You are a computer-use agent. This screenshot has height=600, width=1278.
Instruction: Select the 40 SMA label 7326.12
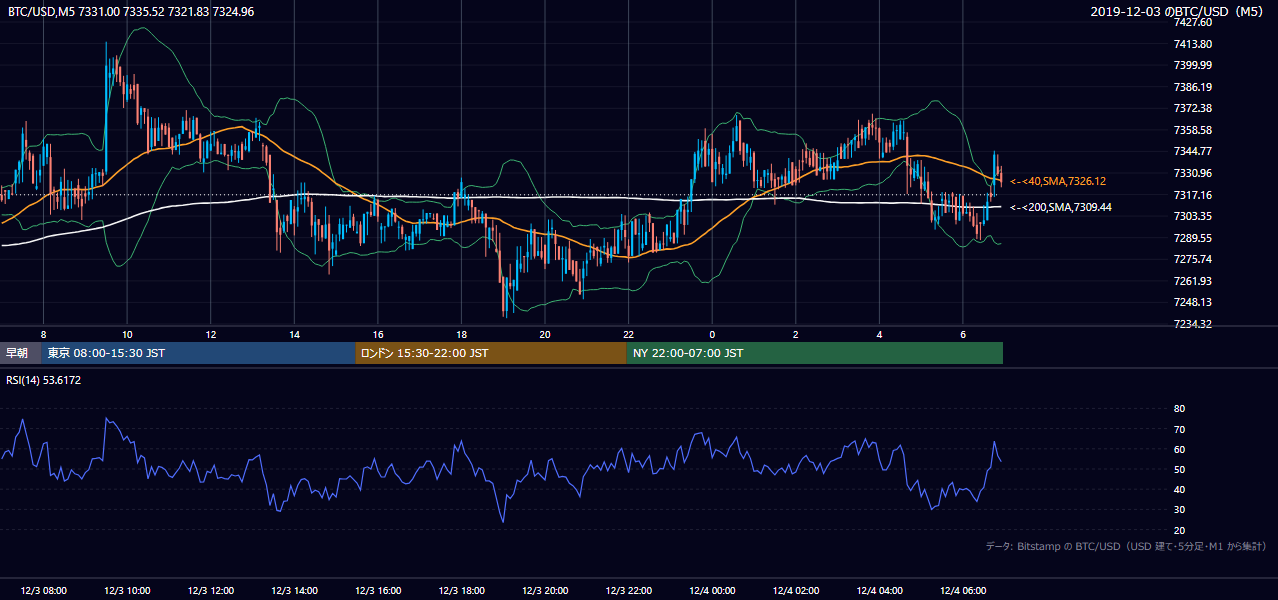[x=1059, y=181]
